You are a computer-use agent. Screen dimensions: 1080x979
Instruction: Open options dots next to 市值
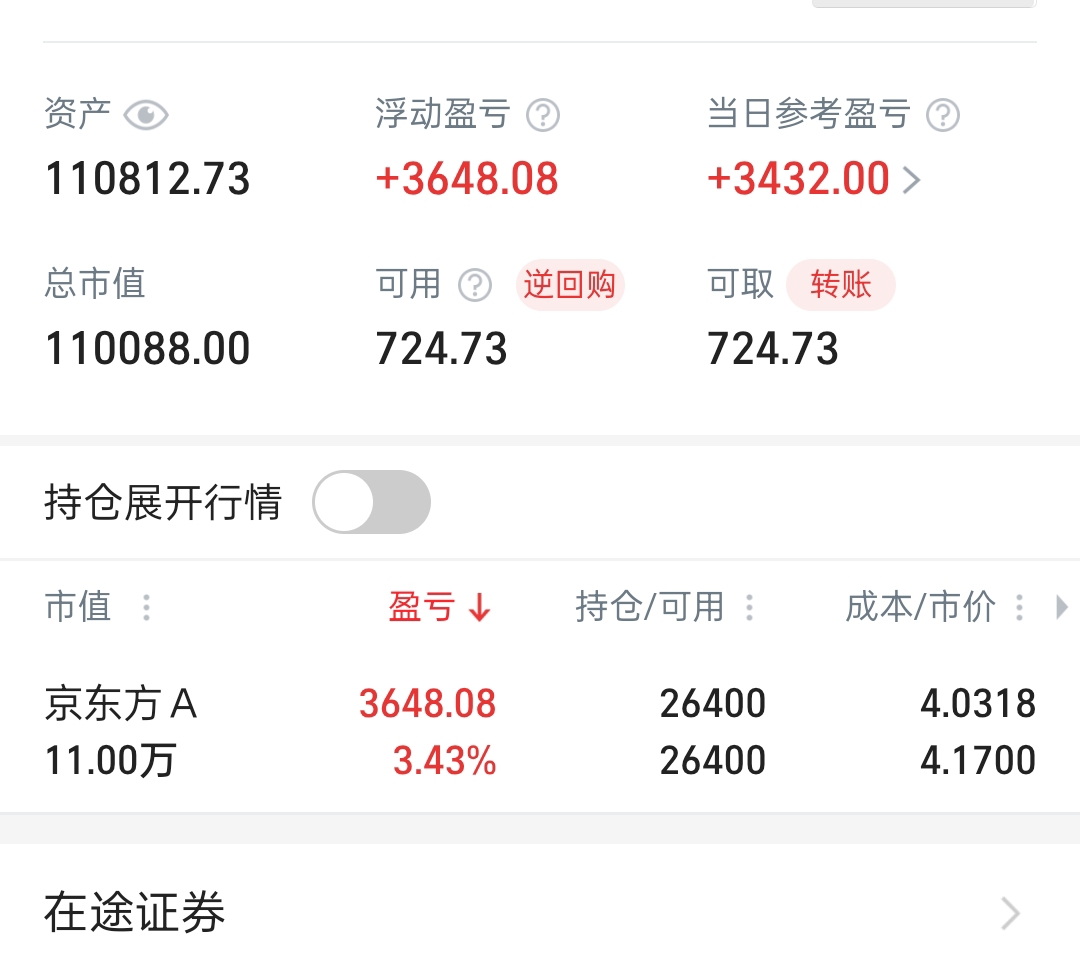147,608
